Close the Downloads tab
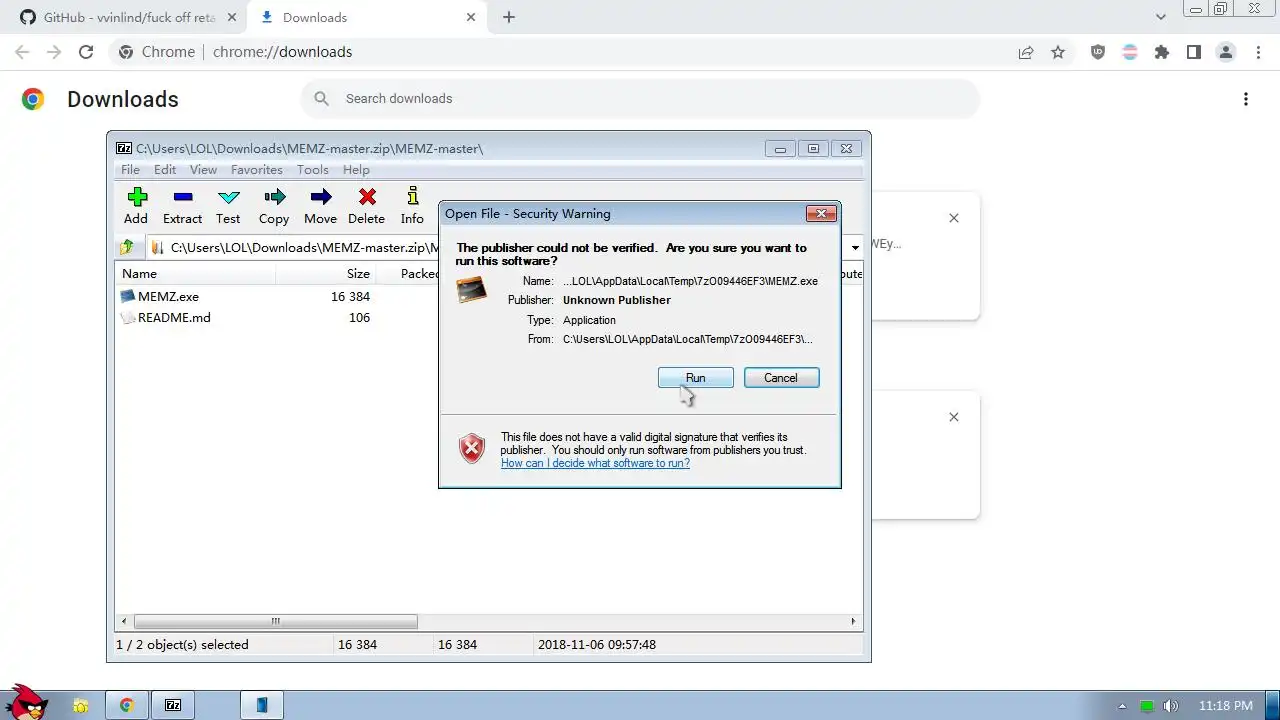 [469, 17]
